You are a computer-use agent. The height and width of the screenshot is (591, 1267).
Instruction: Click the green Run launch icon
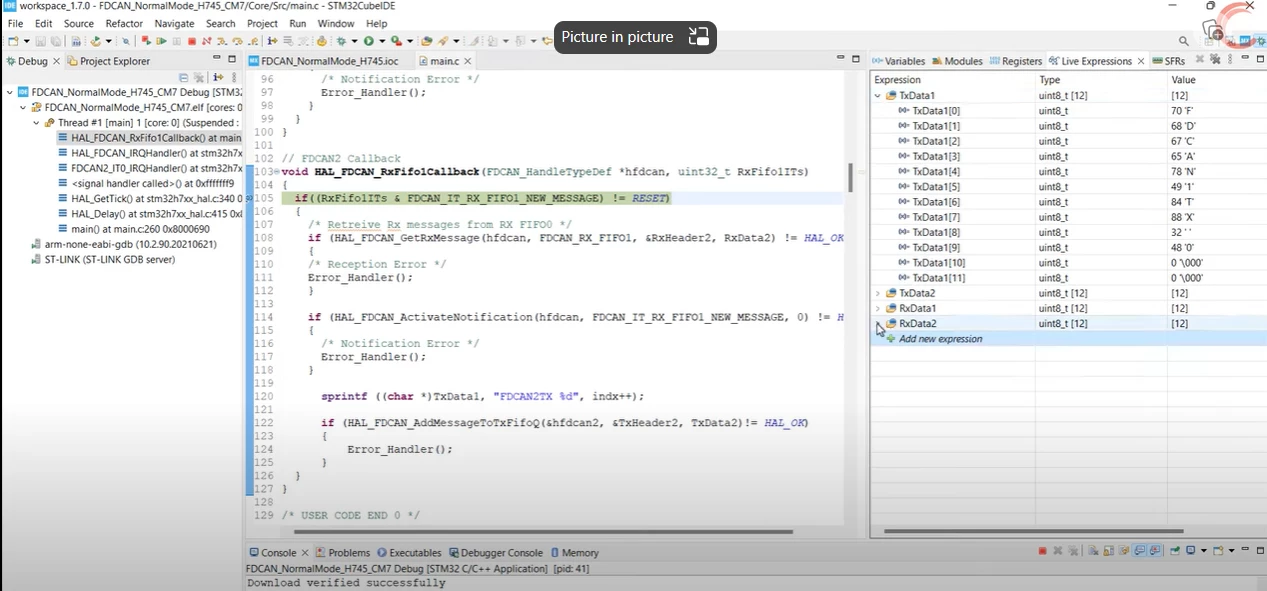tap(368, 41)
